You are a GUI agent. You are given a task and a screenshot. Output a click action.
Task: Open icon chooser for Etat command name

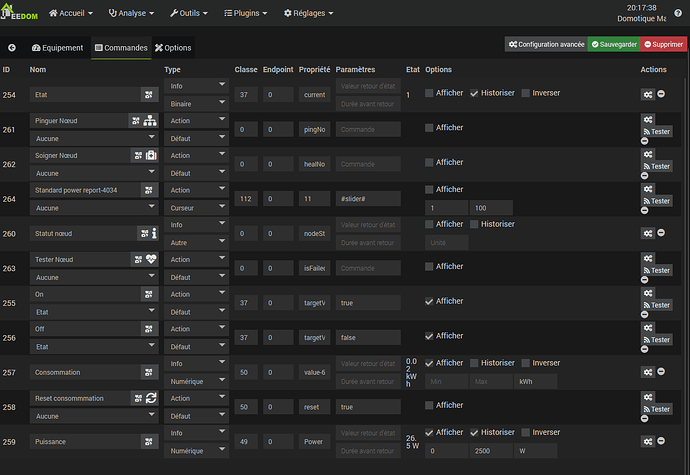(149, 95)
